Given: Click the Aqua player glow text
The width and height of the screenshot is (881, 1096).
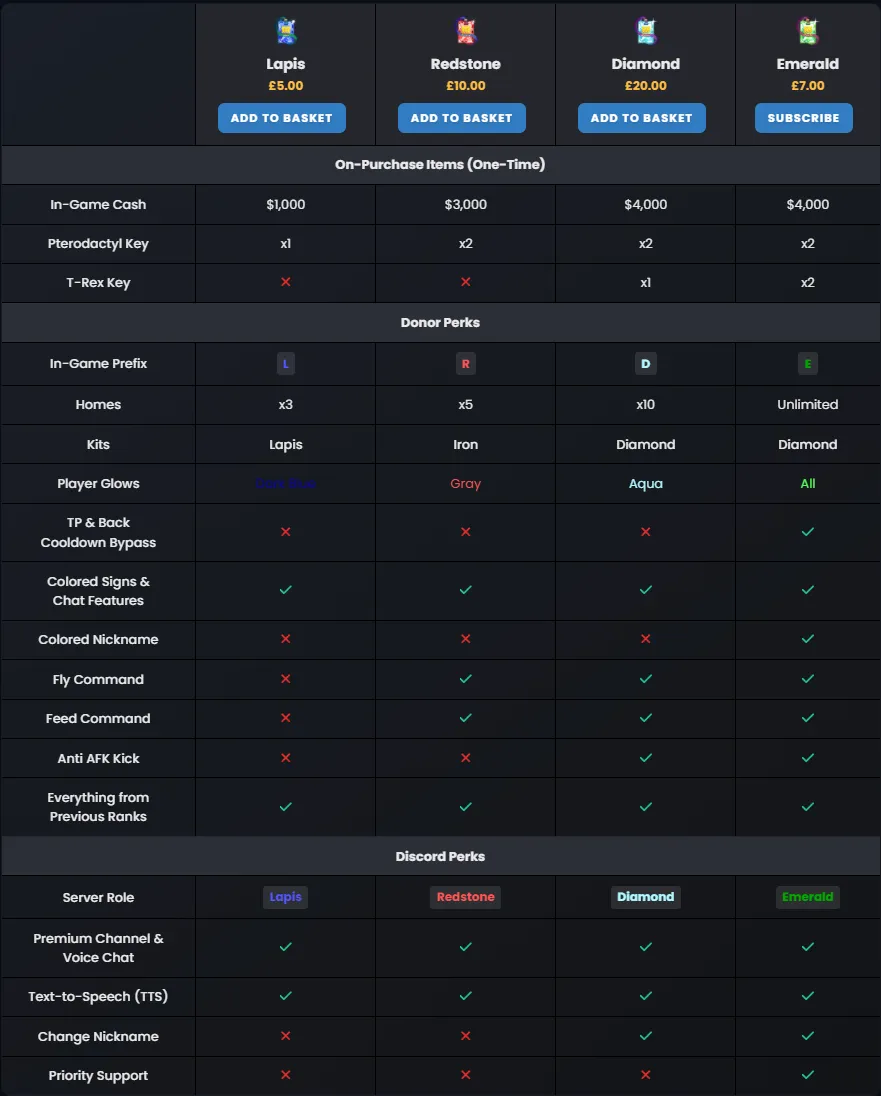Looking at the screenshot, I should (x=646, y=484).
